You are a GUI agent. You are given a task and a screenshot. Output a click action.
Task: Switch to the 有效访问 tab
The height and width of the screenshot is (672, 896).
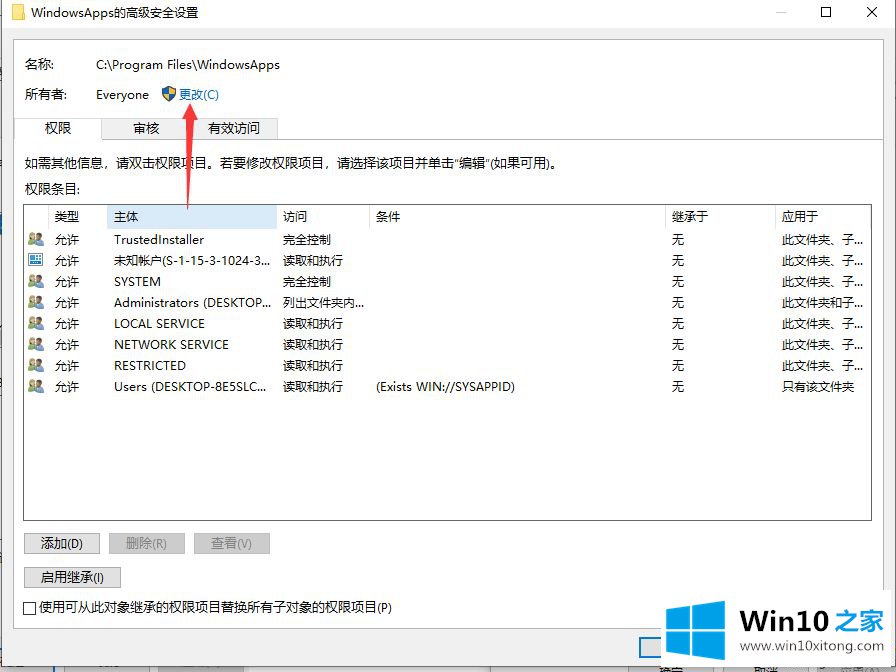234,129
